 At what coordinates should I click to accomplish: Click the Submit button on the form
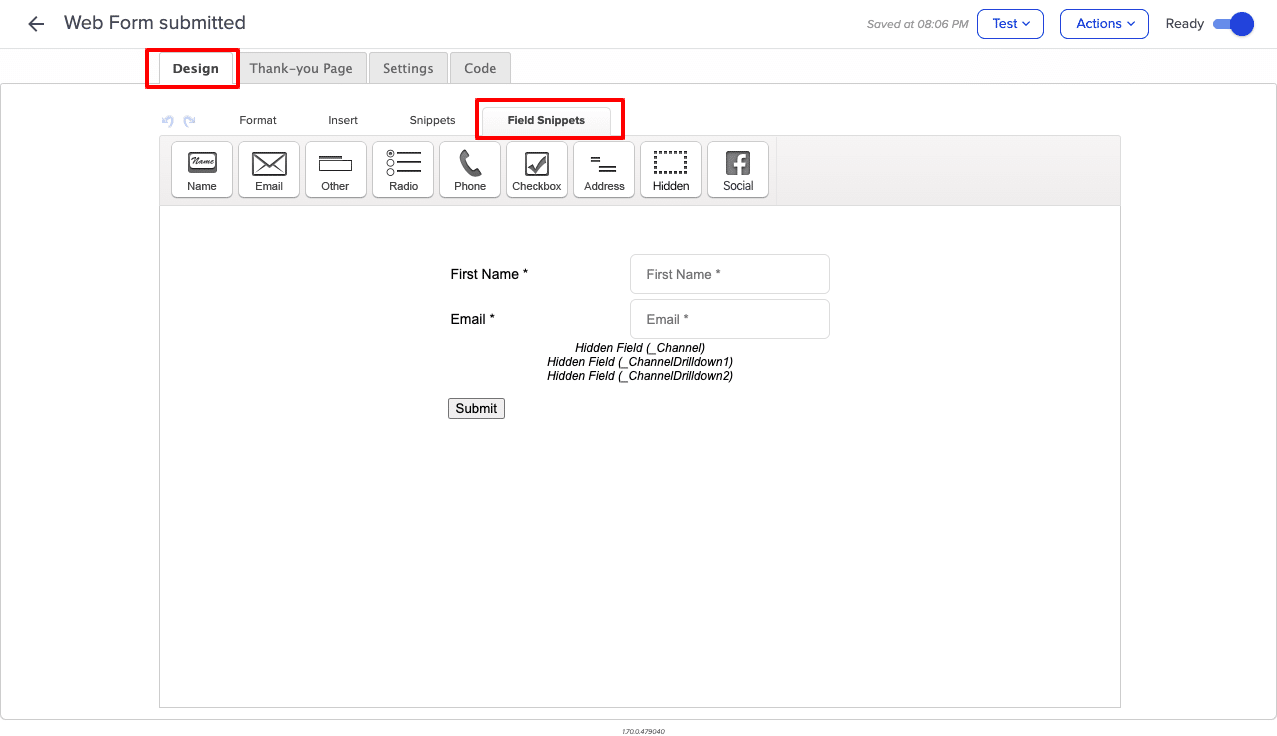(476, 408)
